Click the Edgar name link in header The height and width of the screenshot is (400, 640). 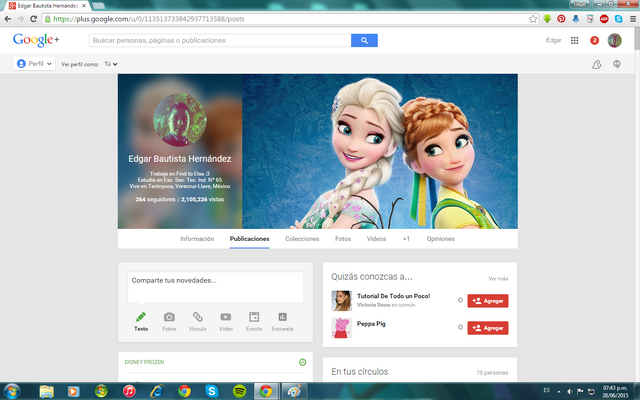[x=553, y=40]
